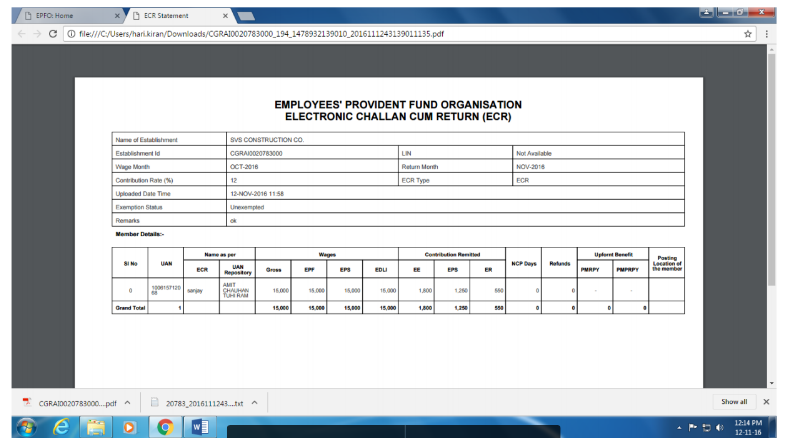
Task: Open the downloaded CGRAI0020783000 PDF file
Action: [68, 402]
